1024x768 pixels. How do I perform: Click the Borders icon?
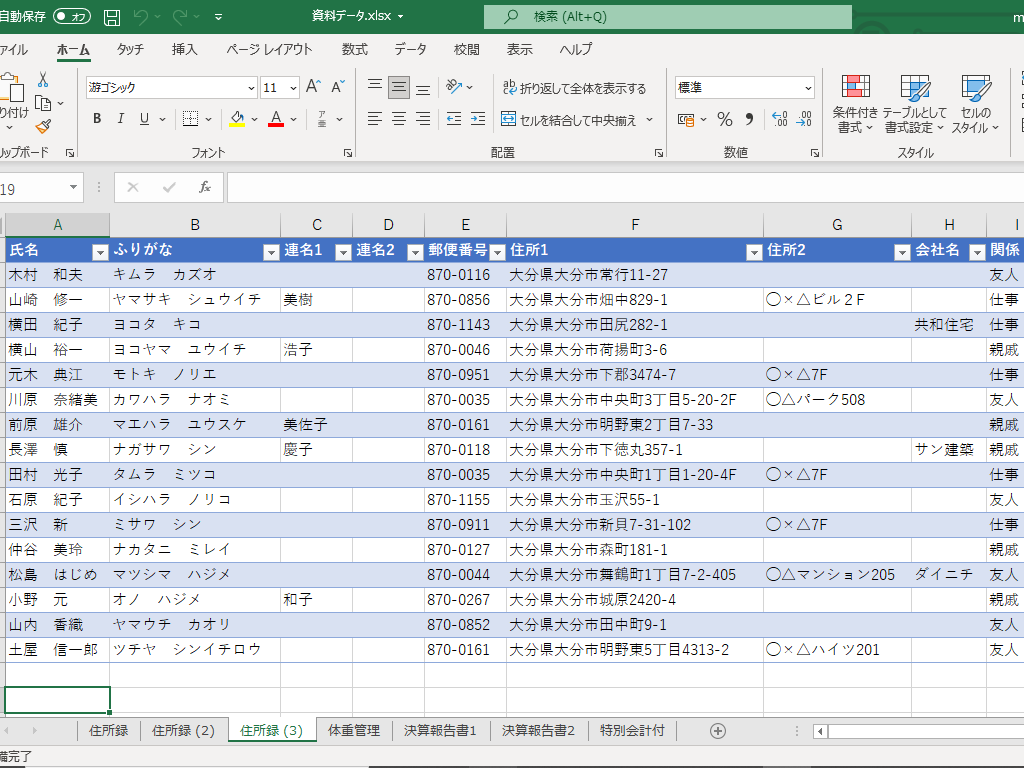pyautogui.click(x=190, y=119)
